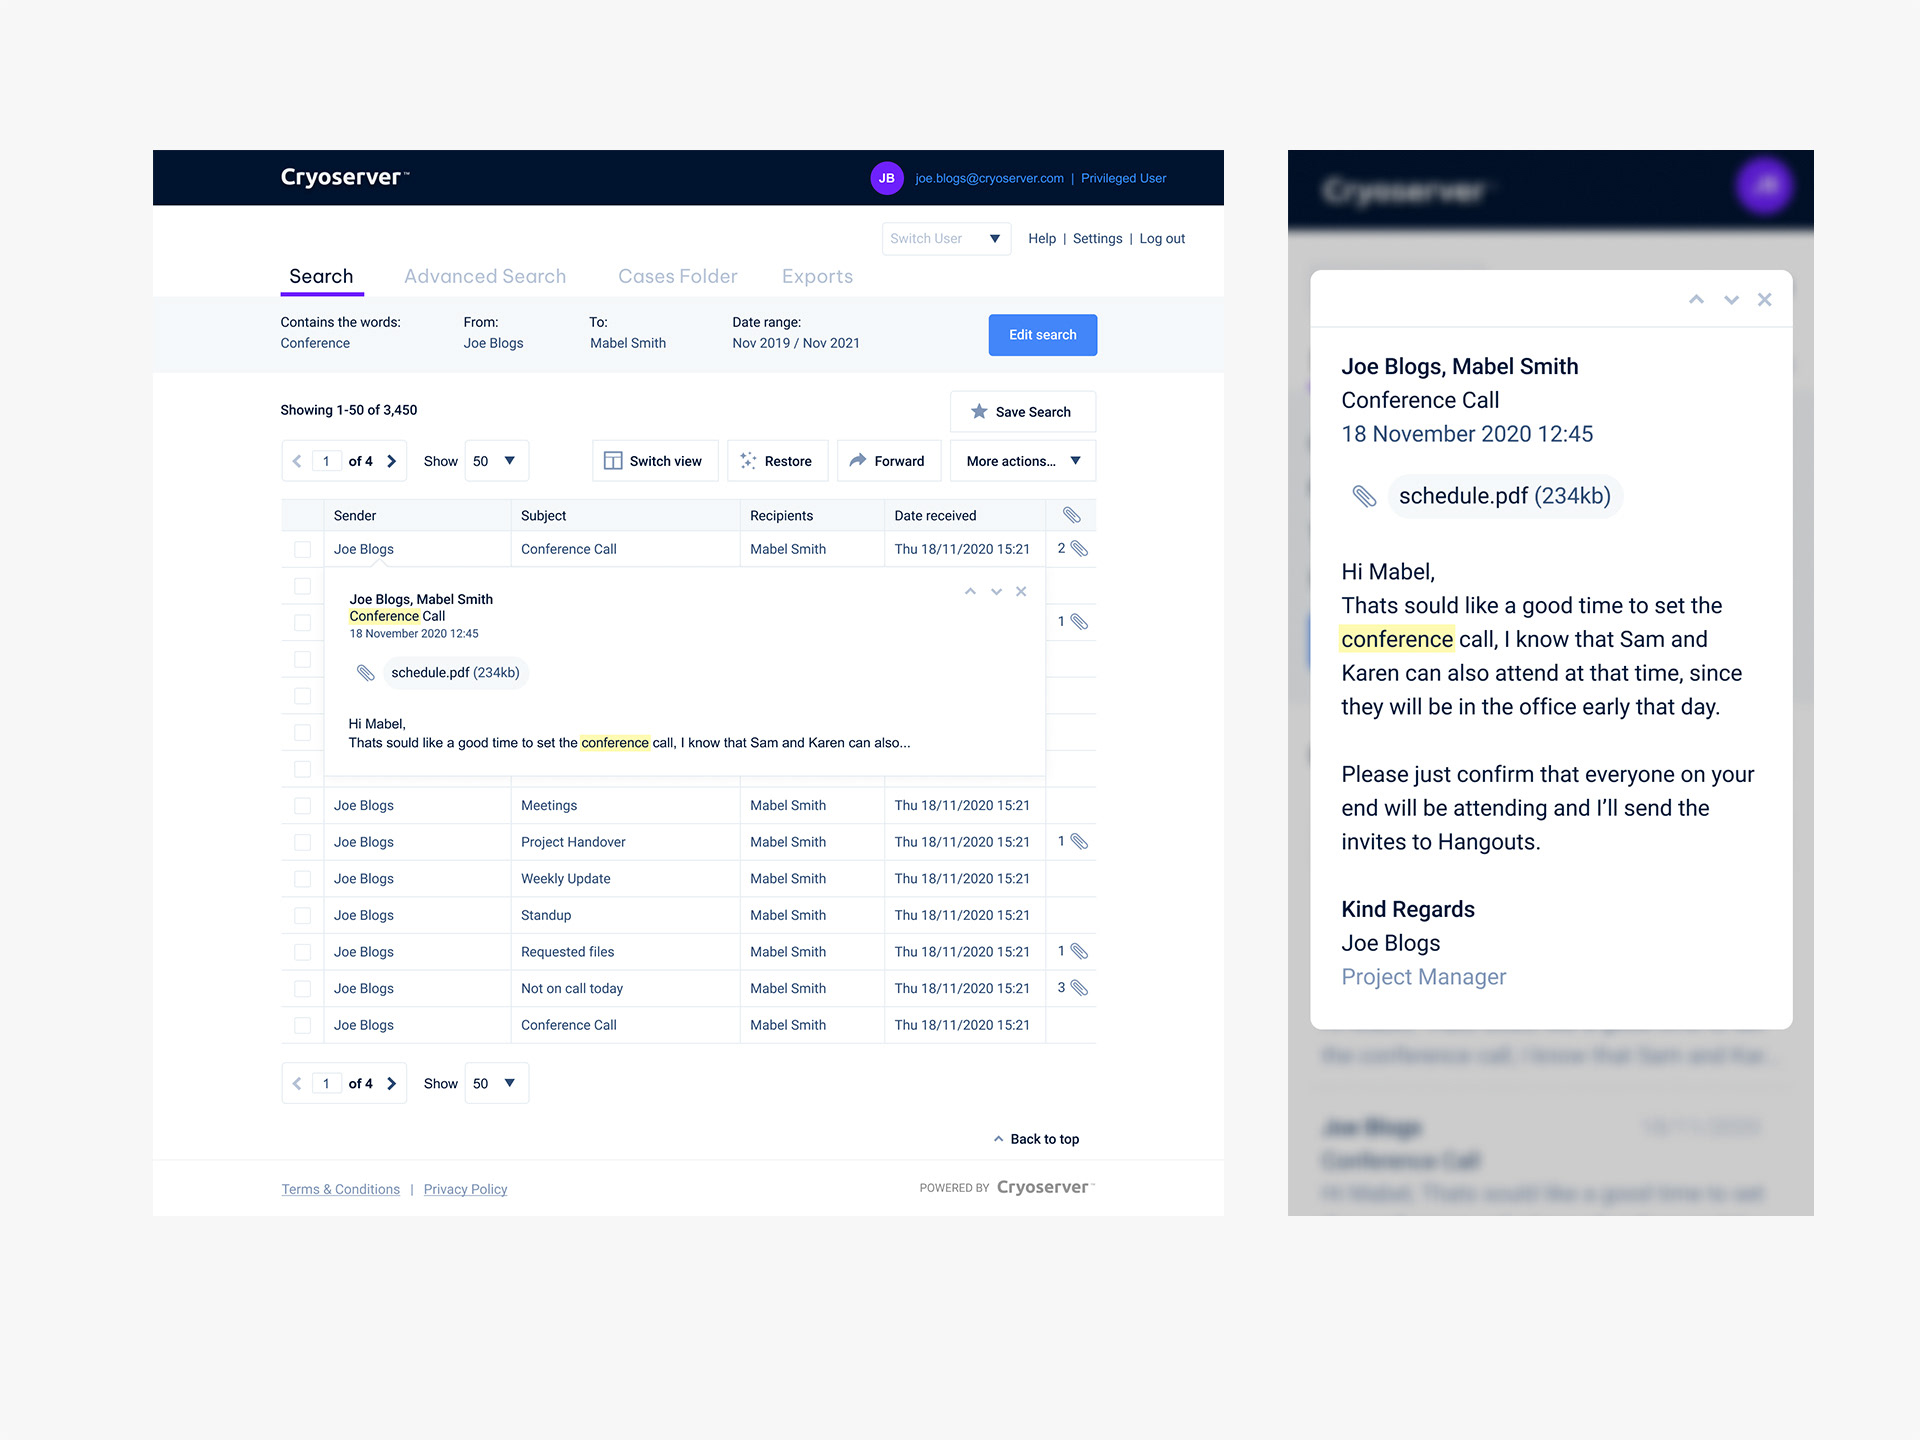
Task: Click paperclip icon beside schedule.pdf in desktop preview
Action: (365, 673)
